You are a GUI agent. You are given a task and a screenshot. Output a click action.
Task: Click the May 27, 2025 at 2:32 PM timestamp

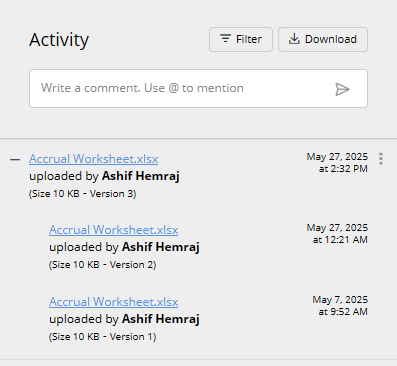point(337,163)
